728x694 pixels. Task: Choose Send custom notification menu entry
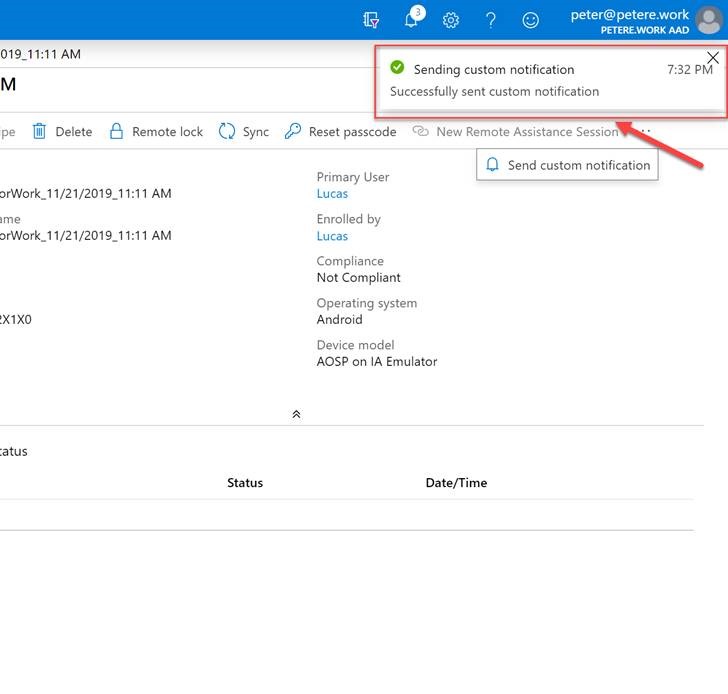tap(568, 165)
